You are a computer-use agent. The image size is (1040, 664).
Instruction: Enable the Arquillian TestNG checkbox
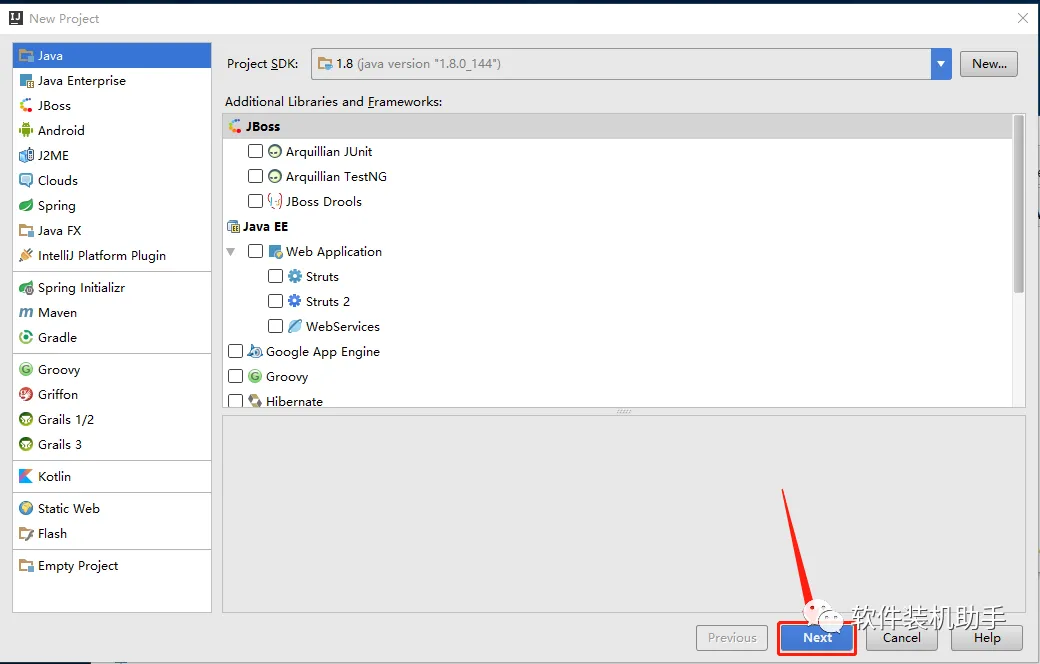[x=255, y=176]
